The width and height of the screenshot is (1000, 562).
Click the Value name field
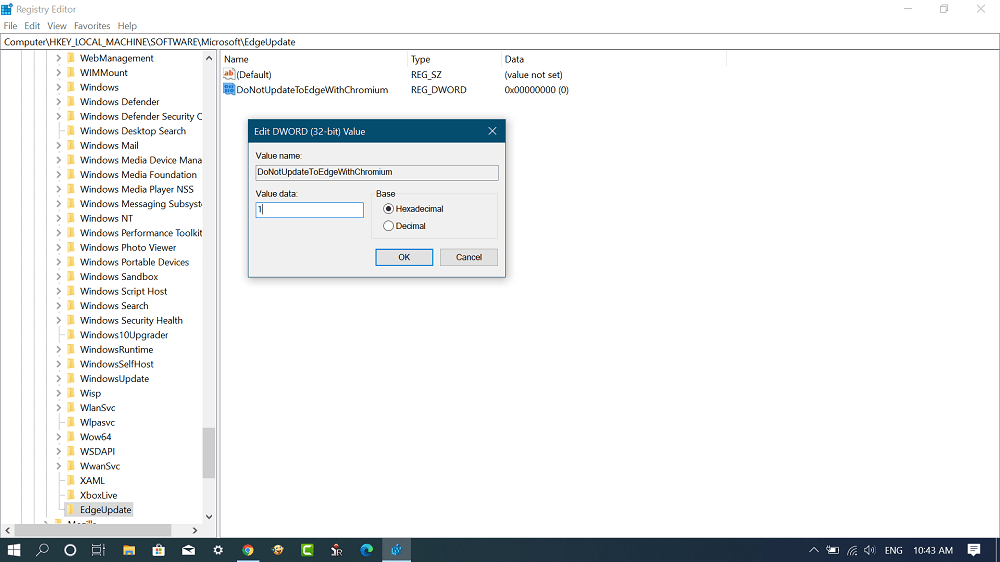point(377,172)
